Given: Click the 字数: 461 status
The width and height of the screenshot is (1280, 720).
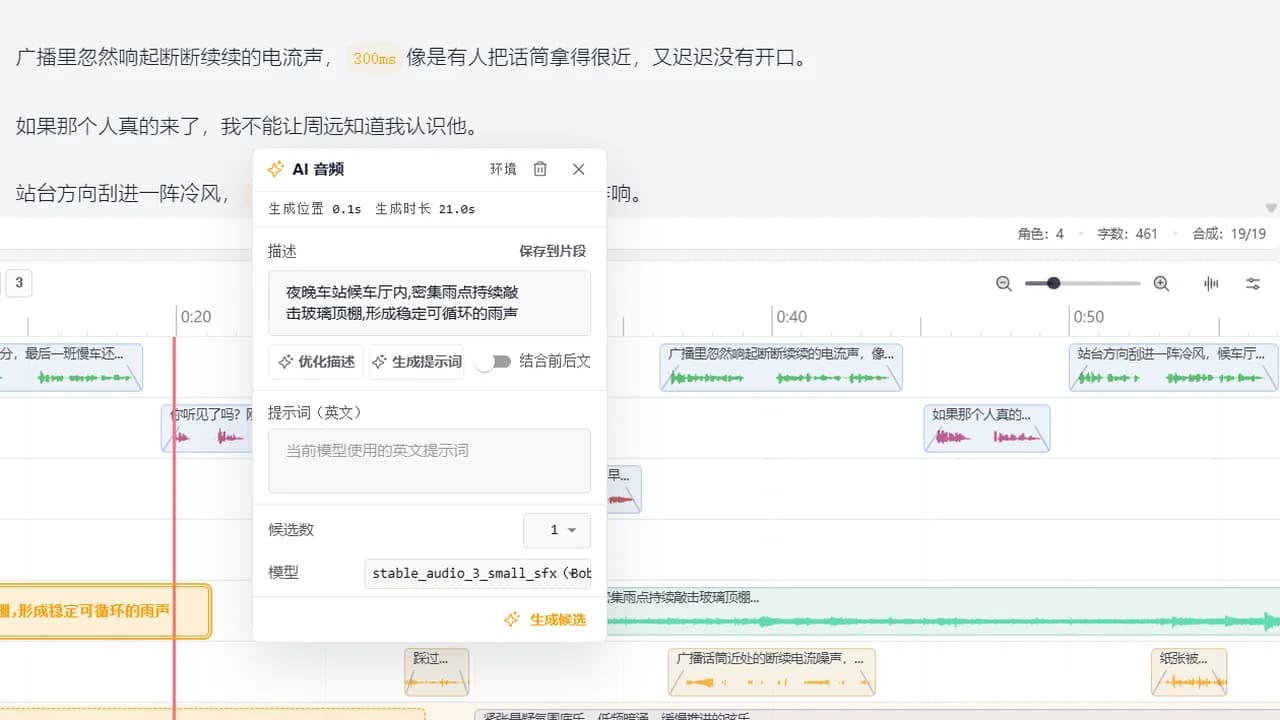Looking at the screenshot, I should tap(1127, 234).
